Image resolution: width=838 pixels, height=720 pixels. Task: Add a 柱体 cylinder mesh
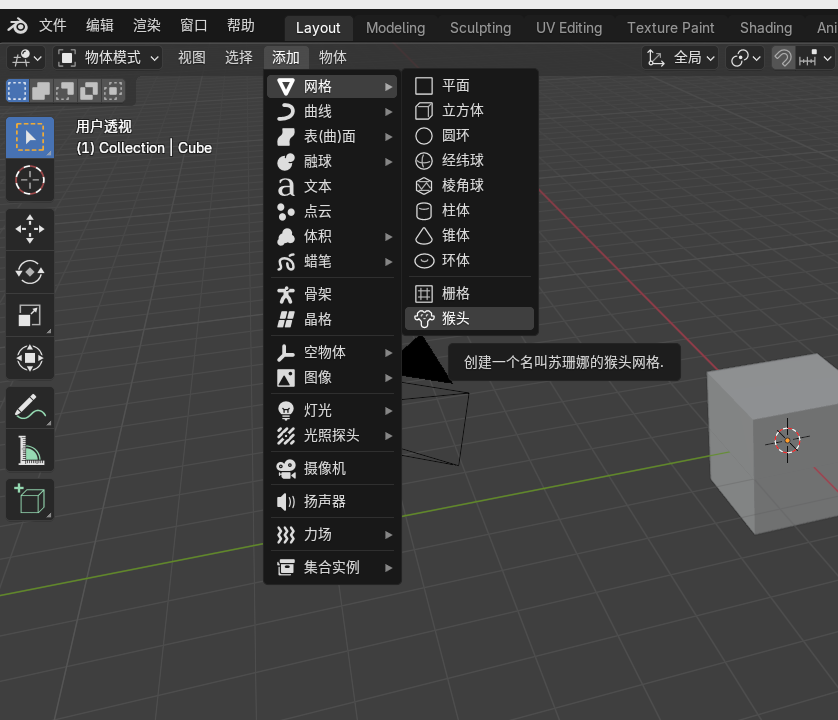[x=470, y=211]
